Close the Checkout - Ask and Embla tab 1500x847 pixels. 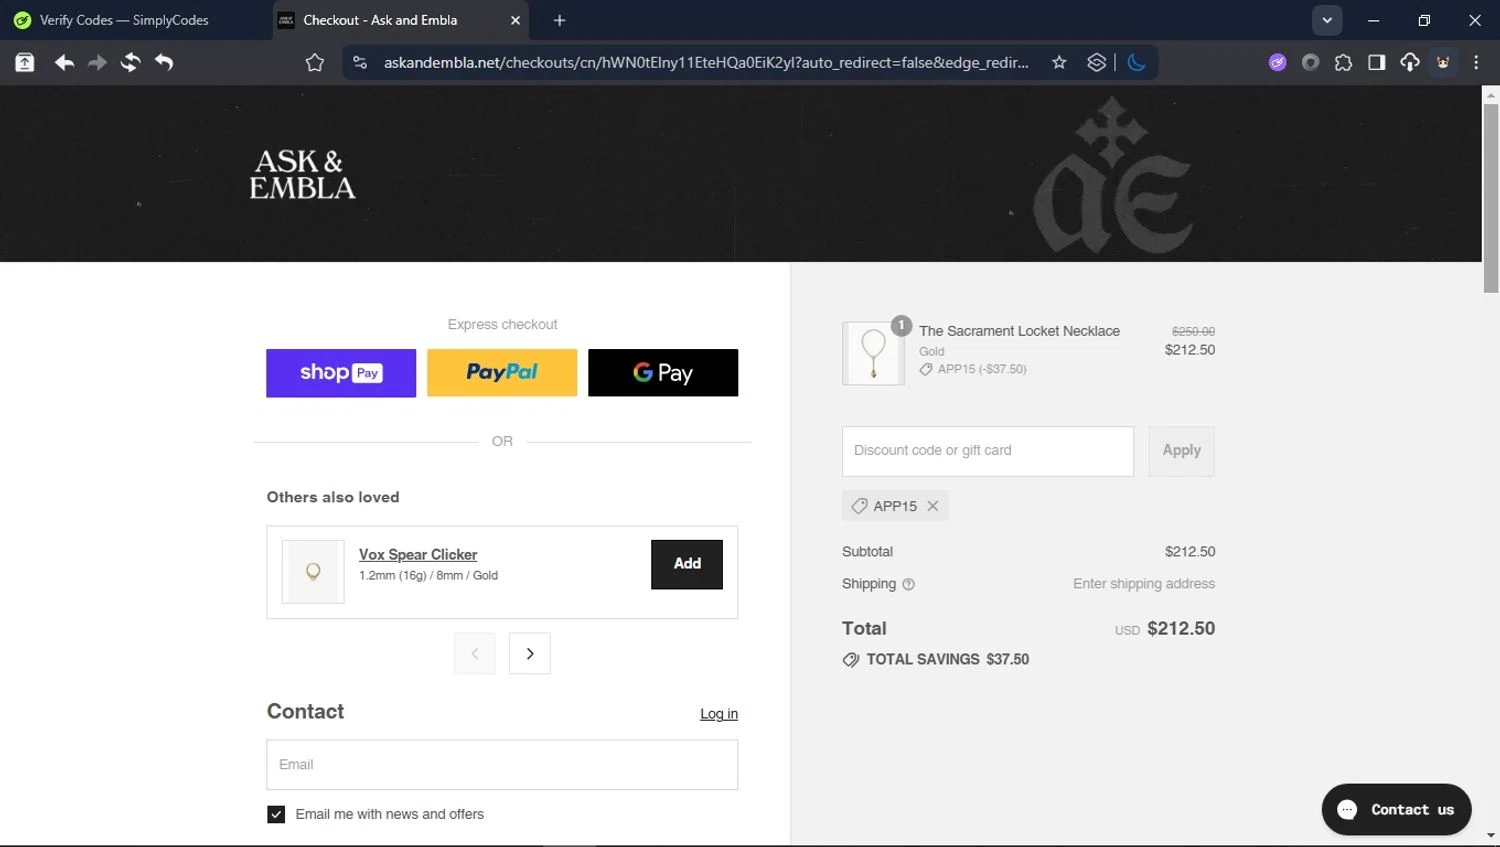(x=515, y=20)
